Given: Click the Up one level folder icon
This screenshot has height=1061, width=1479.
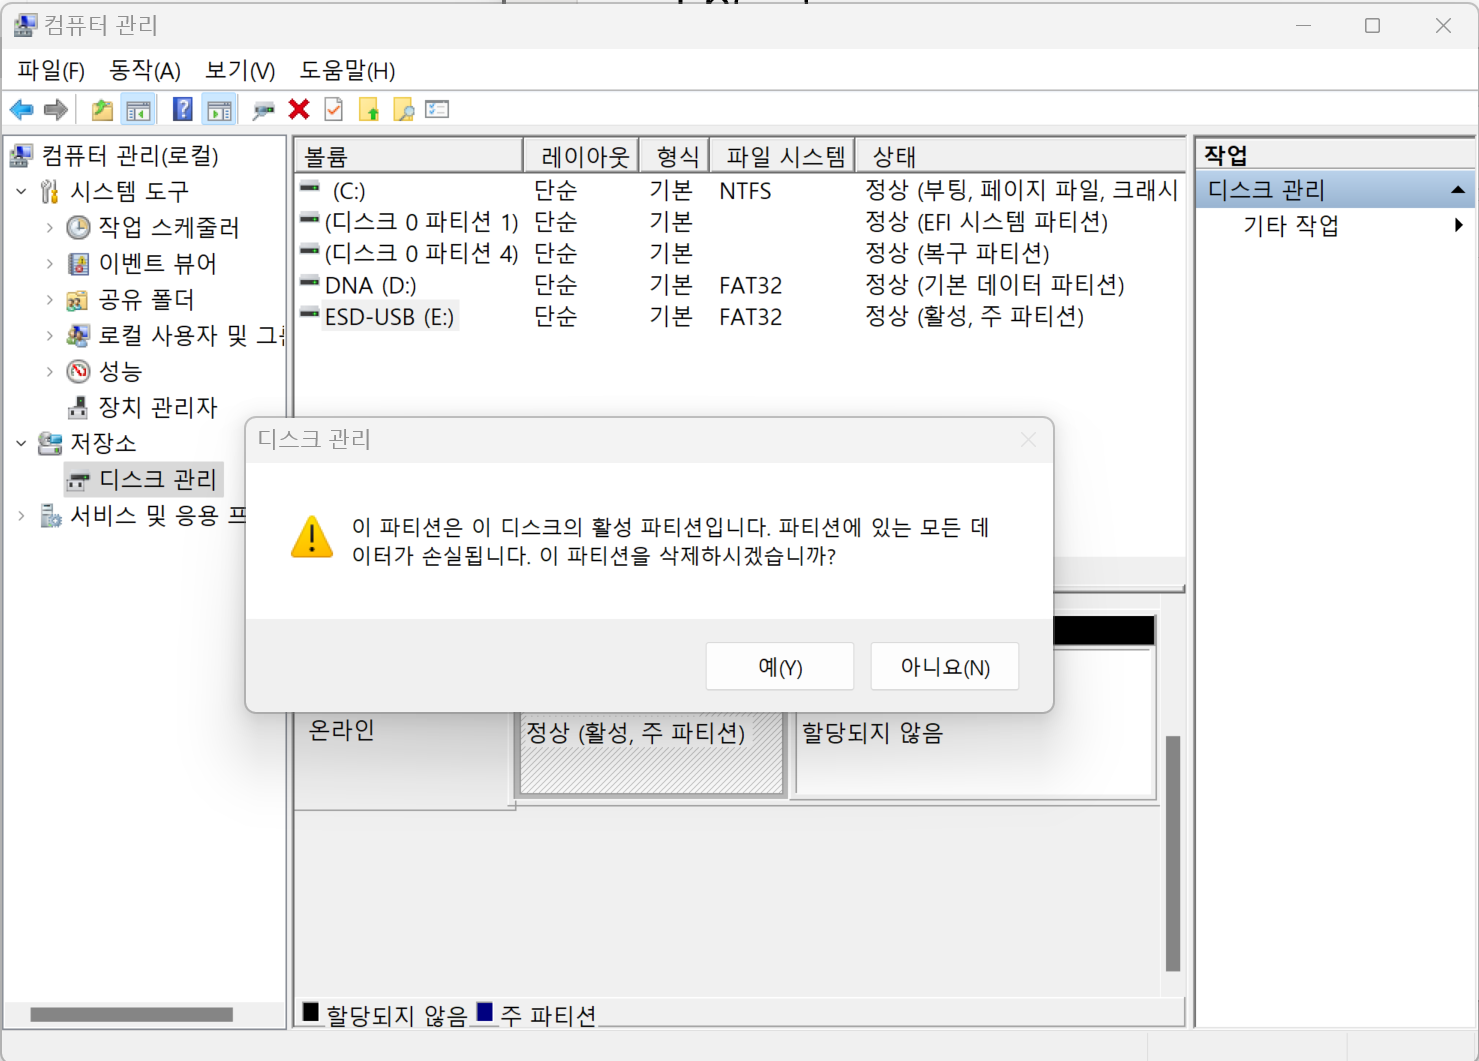Looking at the screenshot, I should point(102,110).
